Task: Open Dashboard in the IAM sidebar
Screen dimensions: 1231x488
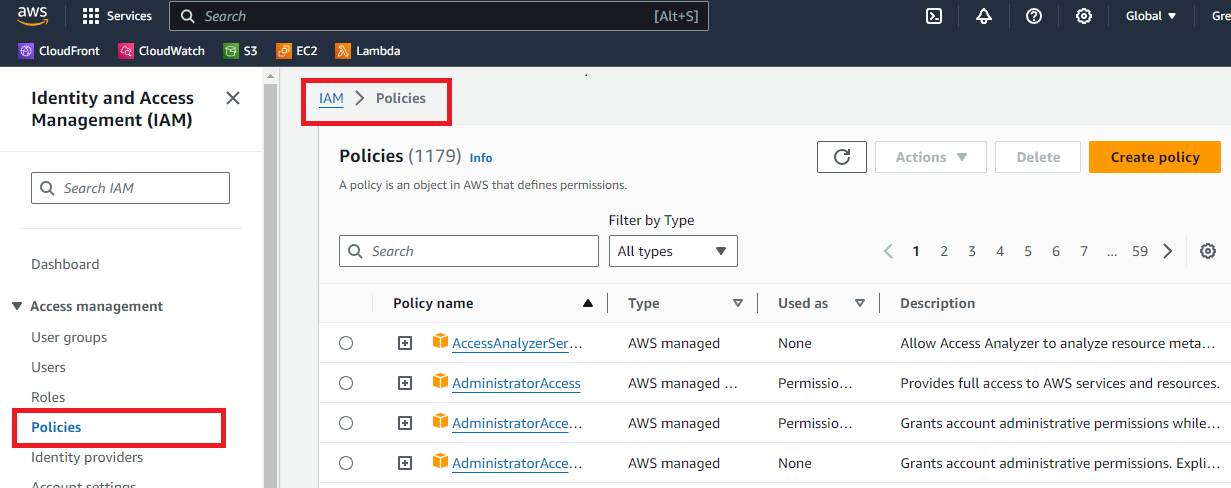Action: point(65,264)
